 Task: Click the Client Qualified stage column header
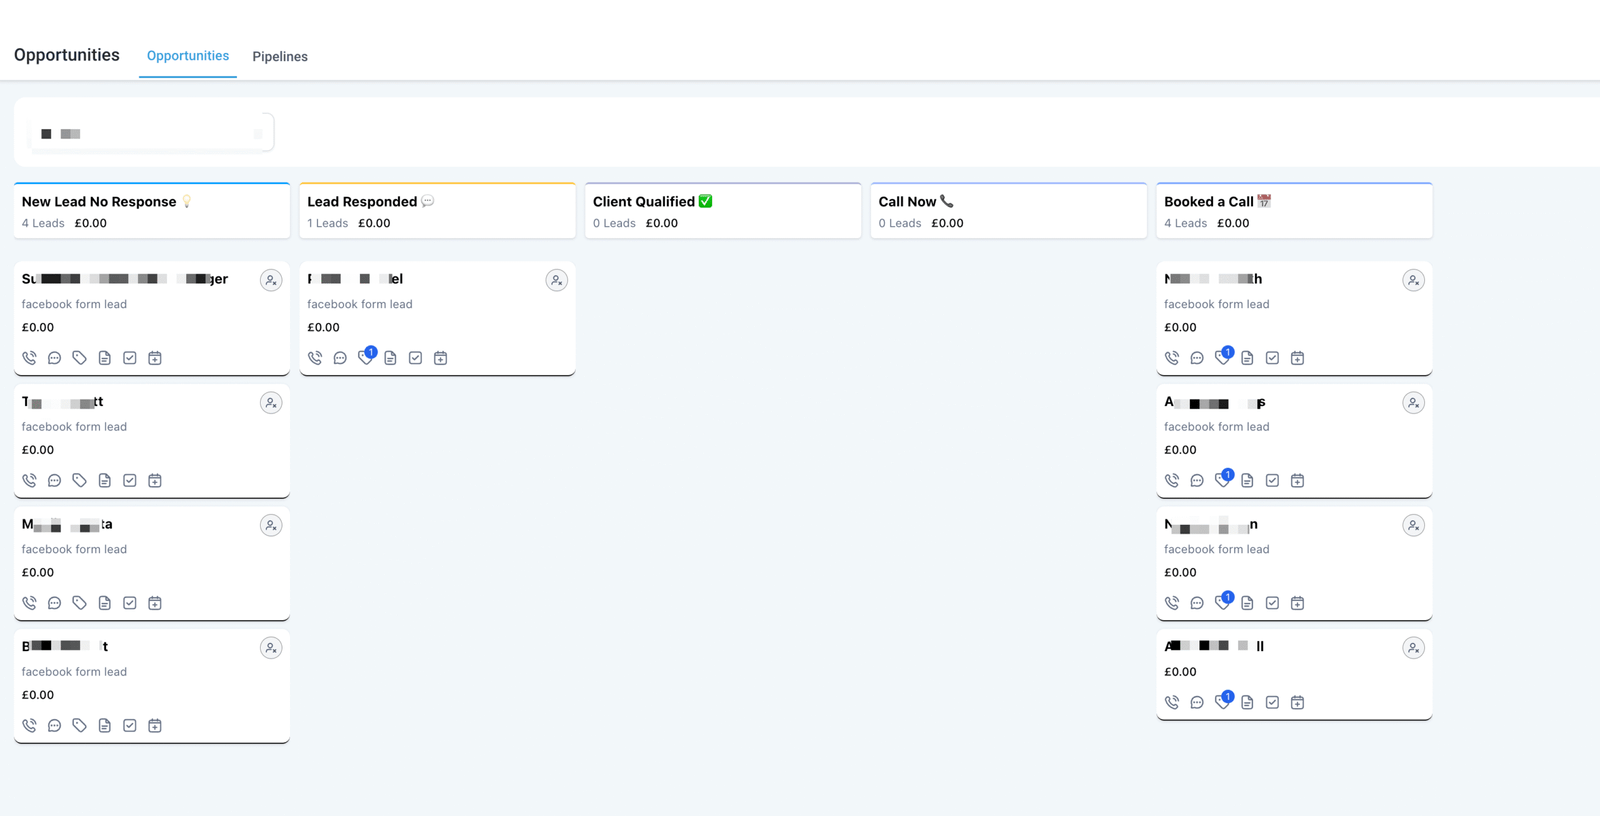pyautogui.click(x=722, y=211)
